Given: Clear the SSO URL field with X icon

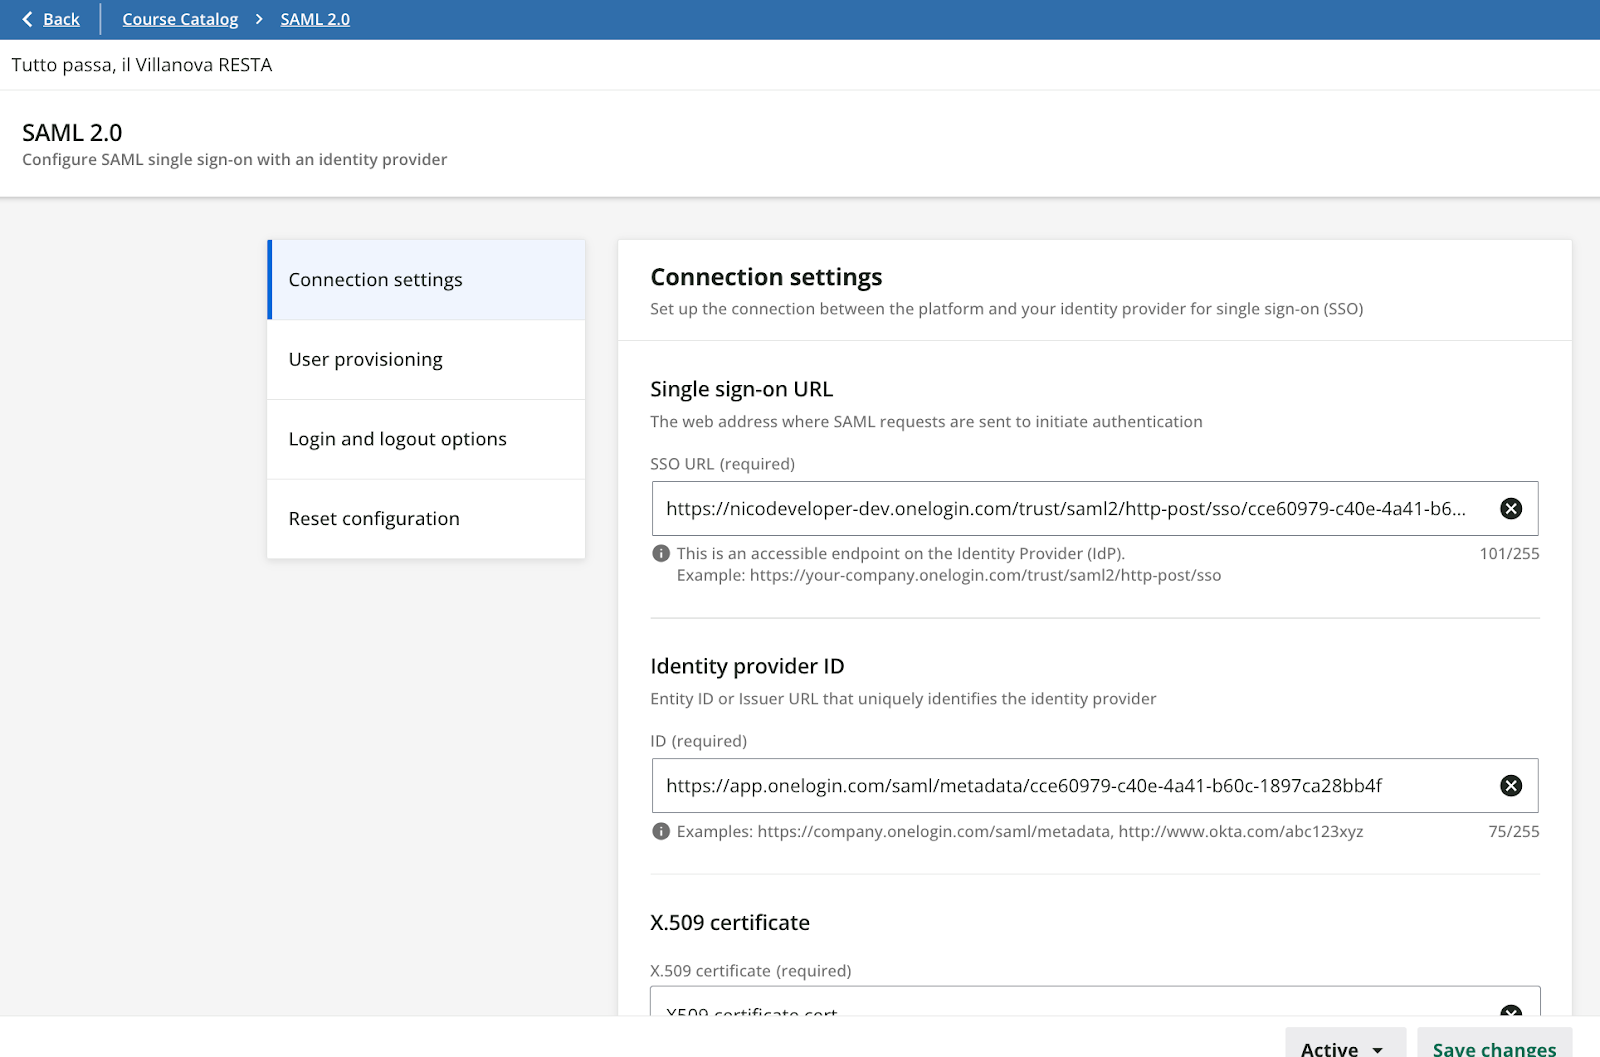Looking at the screenshot, I should click(x=1511, y=509).
